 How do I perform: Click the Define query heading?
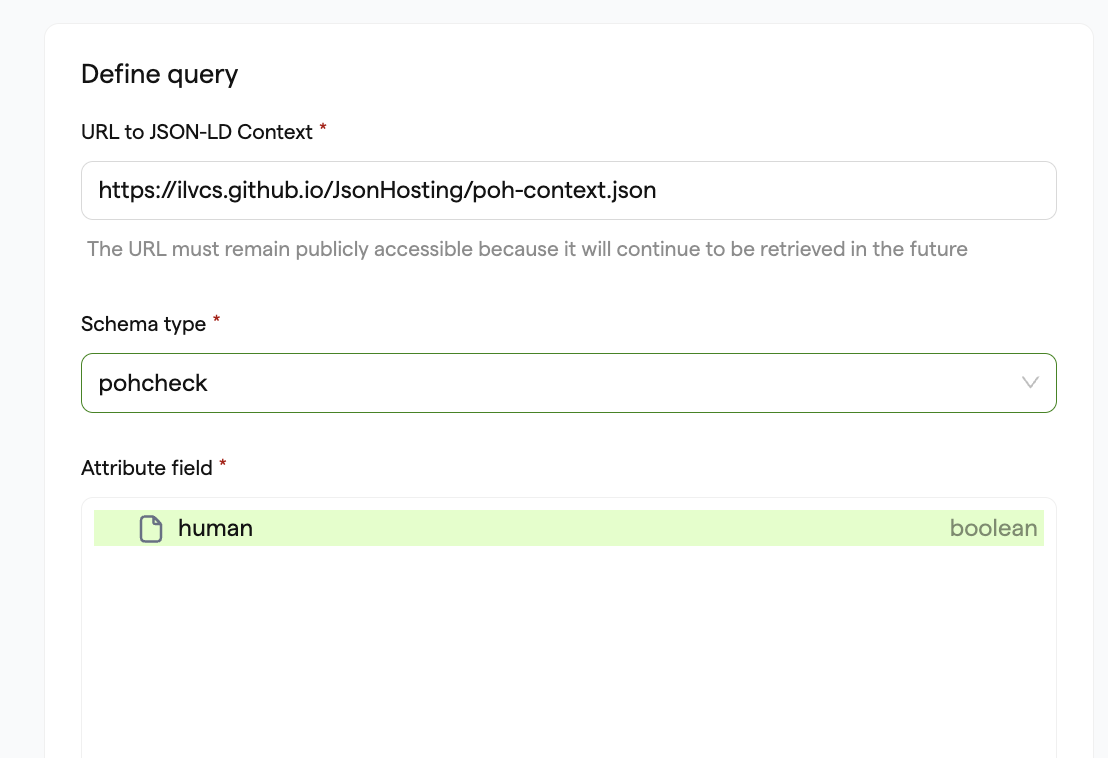click(x=160, y=74)
